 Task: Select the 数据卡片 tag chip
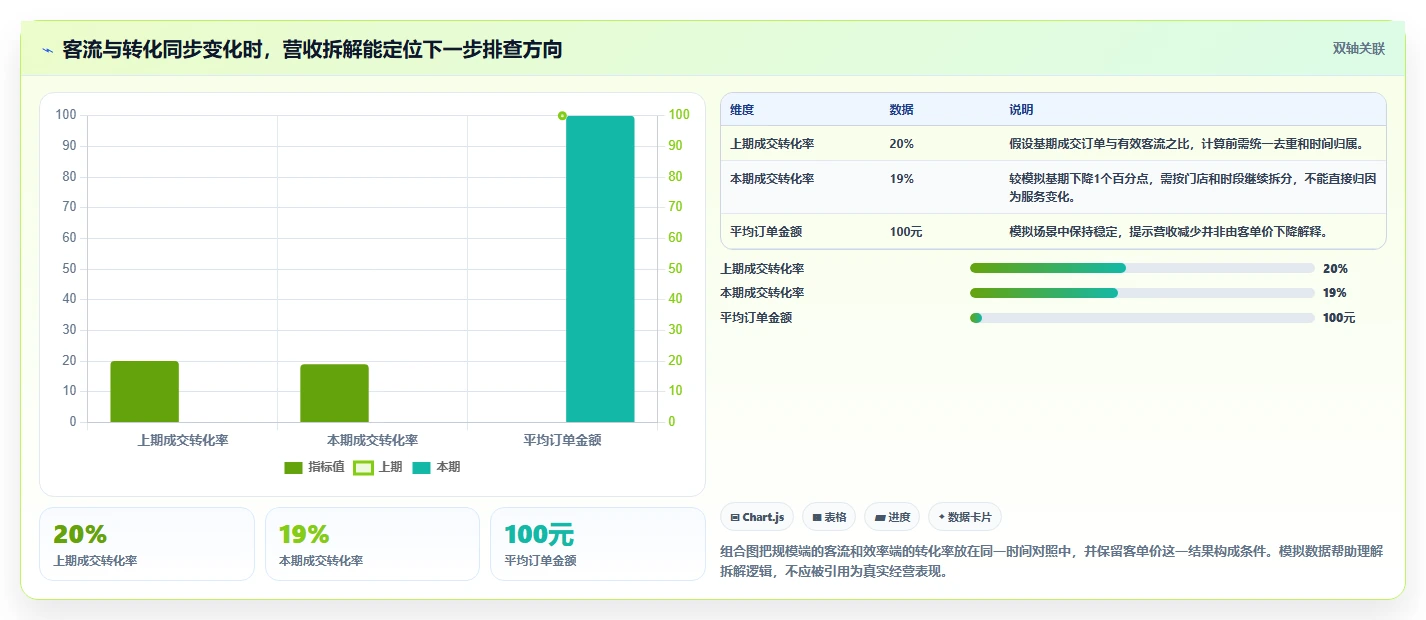[x=964, y=517]
